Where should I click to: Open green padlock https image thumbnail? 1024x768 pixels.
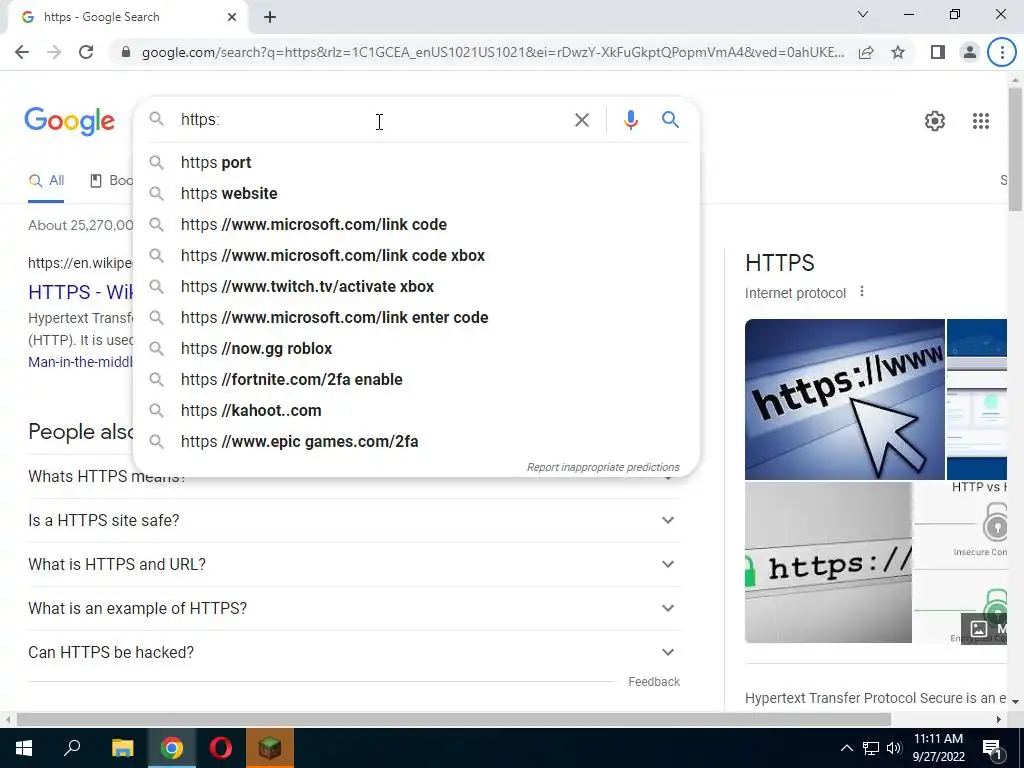[828, 562]
